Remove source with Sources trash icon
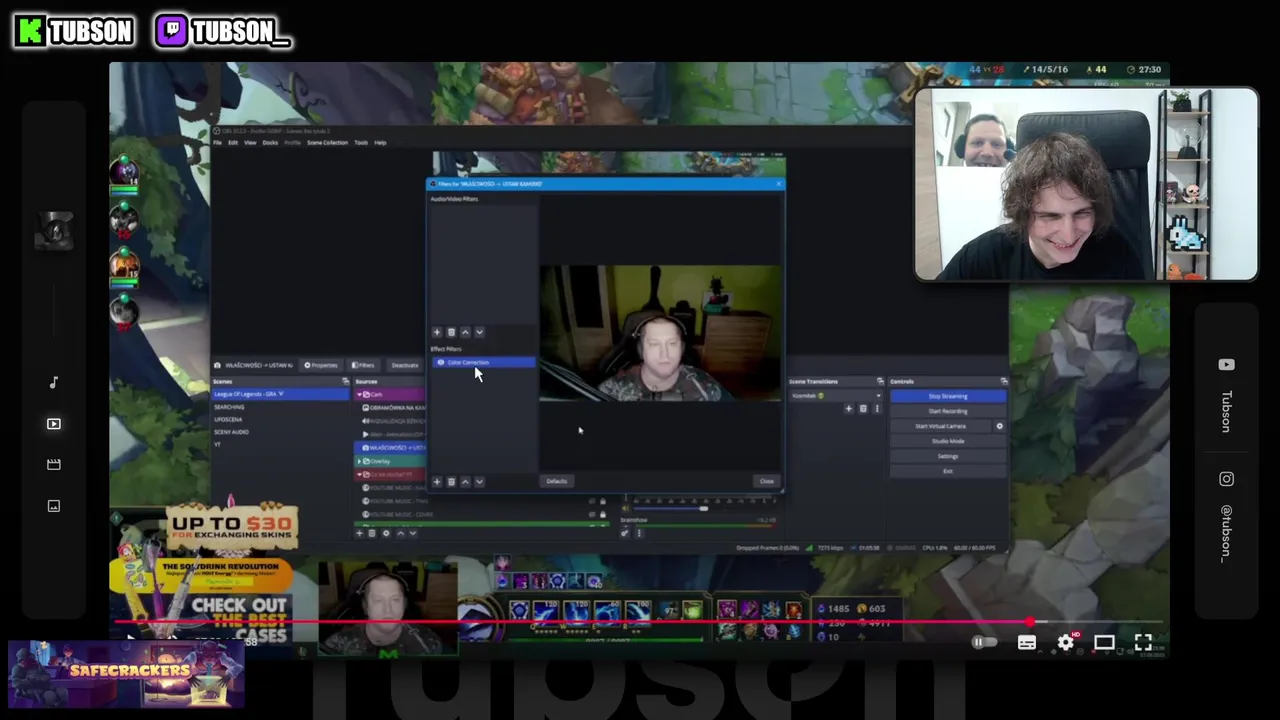Screen dimensions: 1280x720 point(372,533)
